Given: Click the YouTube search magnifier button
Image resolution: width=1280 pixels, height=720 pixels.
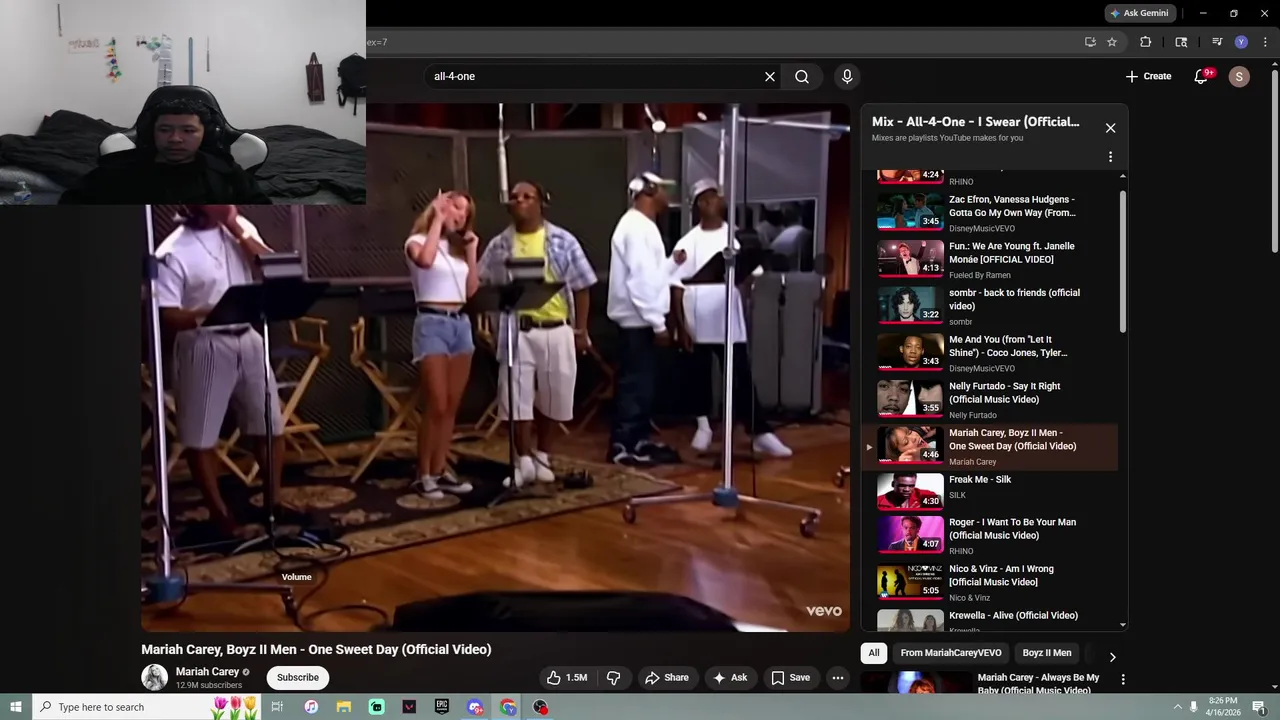Looking at the screenshot, I should click(802, 76).
